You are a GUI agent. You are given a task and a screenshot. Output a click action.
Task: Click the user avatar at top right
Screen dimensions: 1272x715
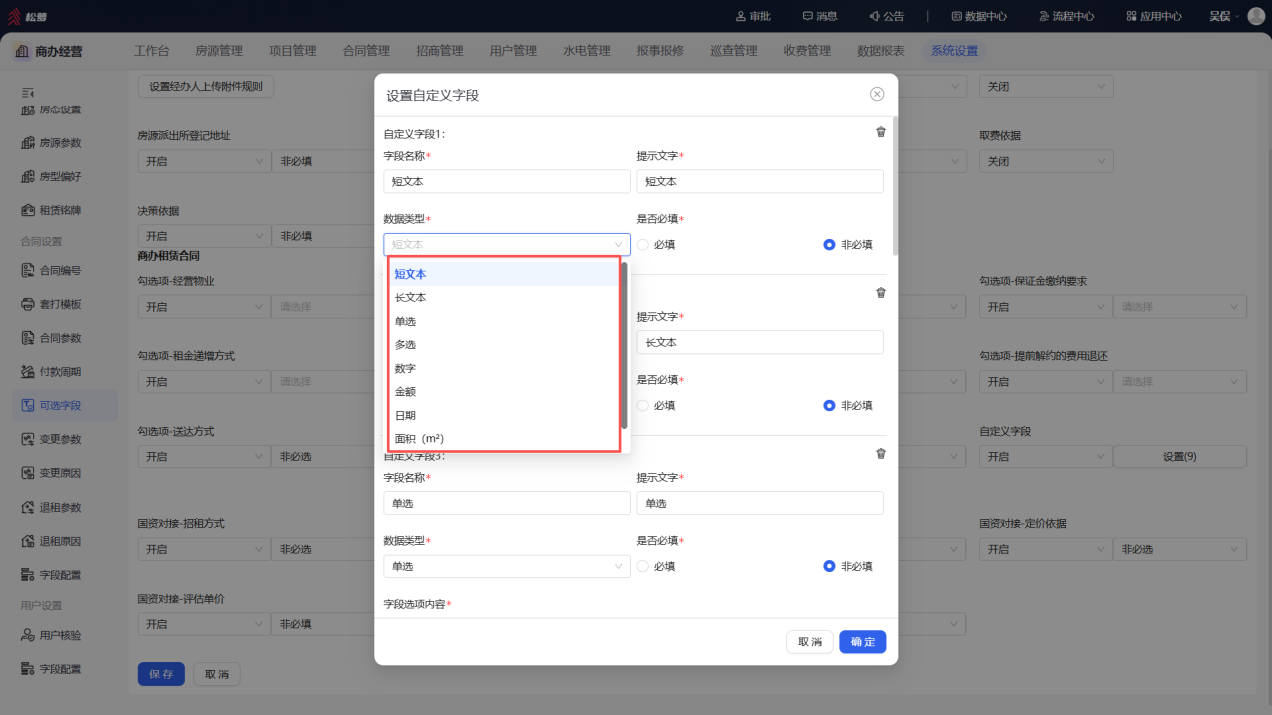pos(1256,16)
